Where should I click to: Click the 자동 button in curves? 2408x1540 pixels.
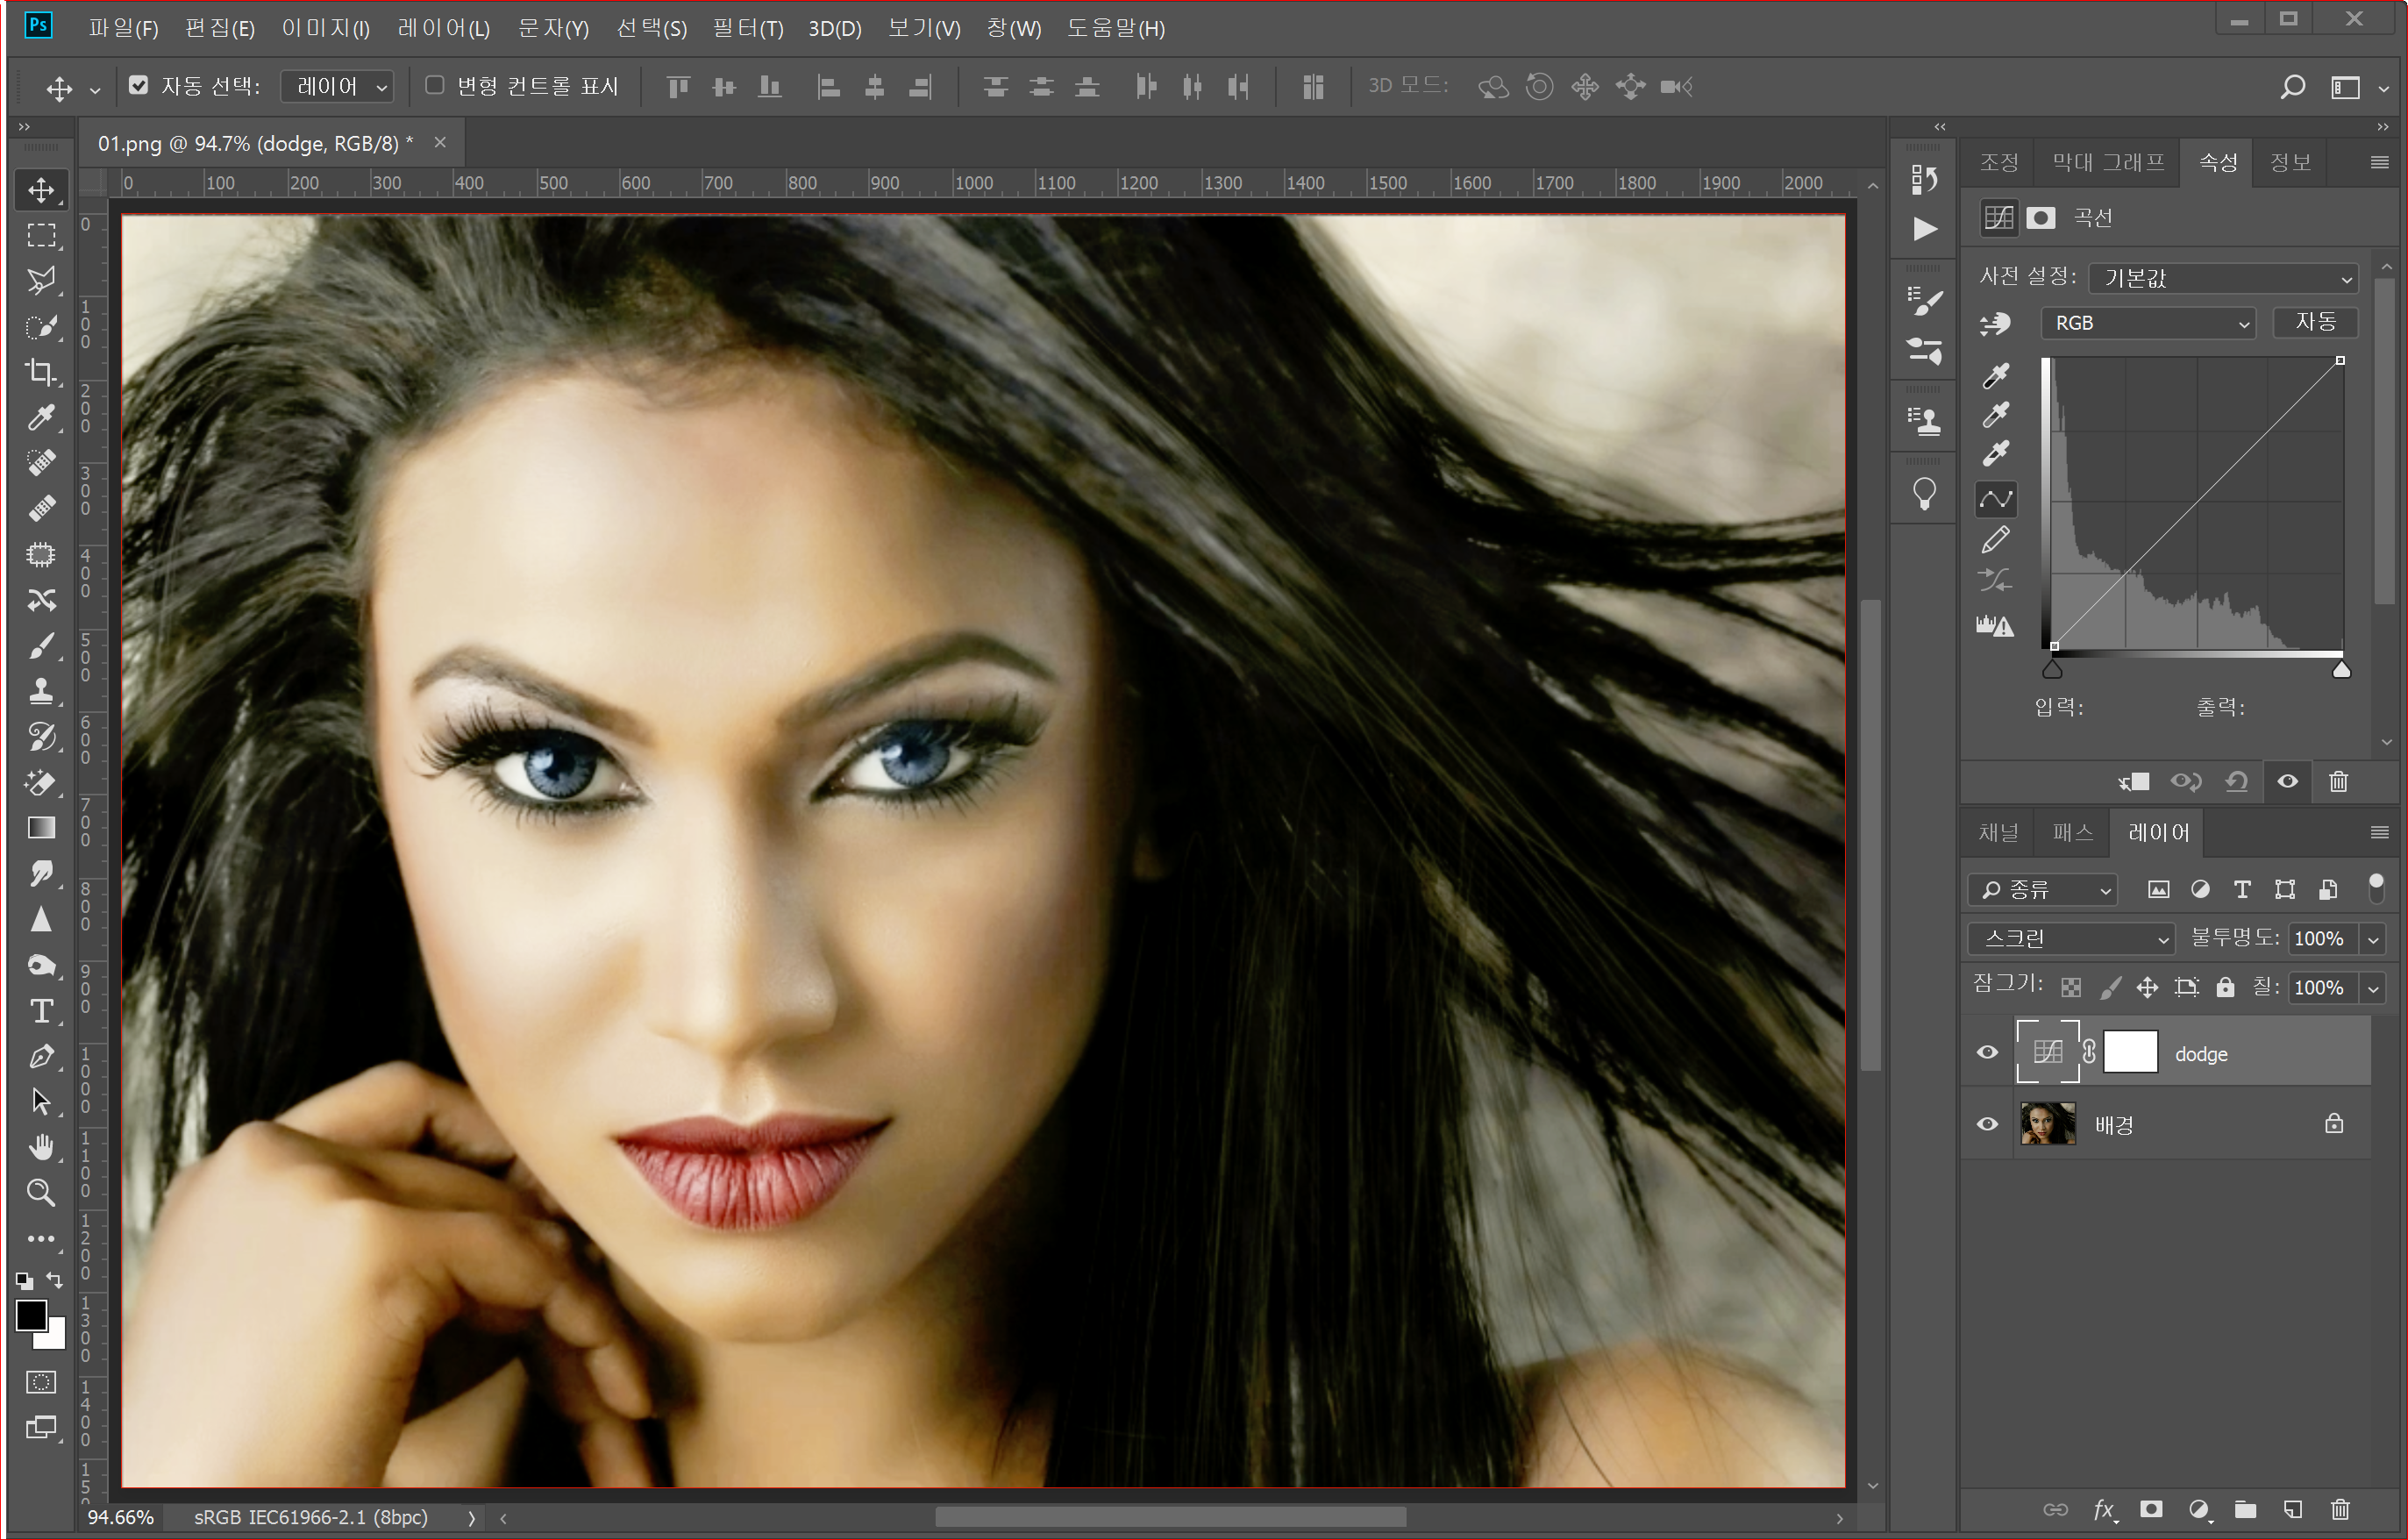pos(2315,322)
